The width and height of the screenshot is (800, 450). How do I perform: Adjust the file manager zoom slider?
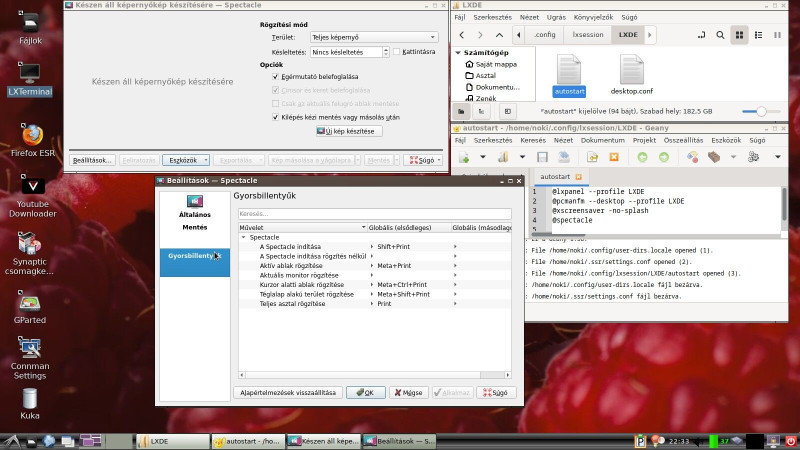click(761, 111)
